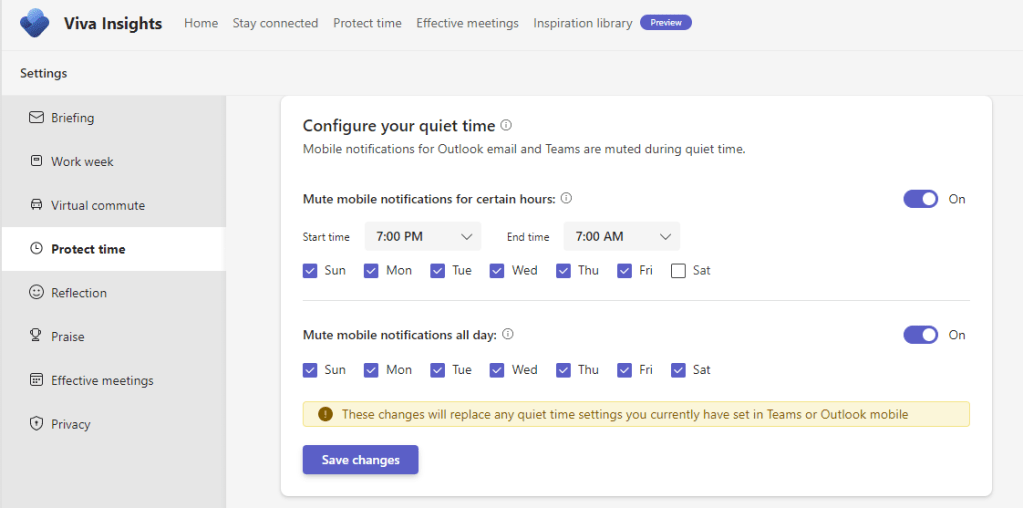
Task: Open the Start time 7:00 PM dropdown
Action: coord(423,237)
